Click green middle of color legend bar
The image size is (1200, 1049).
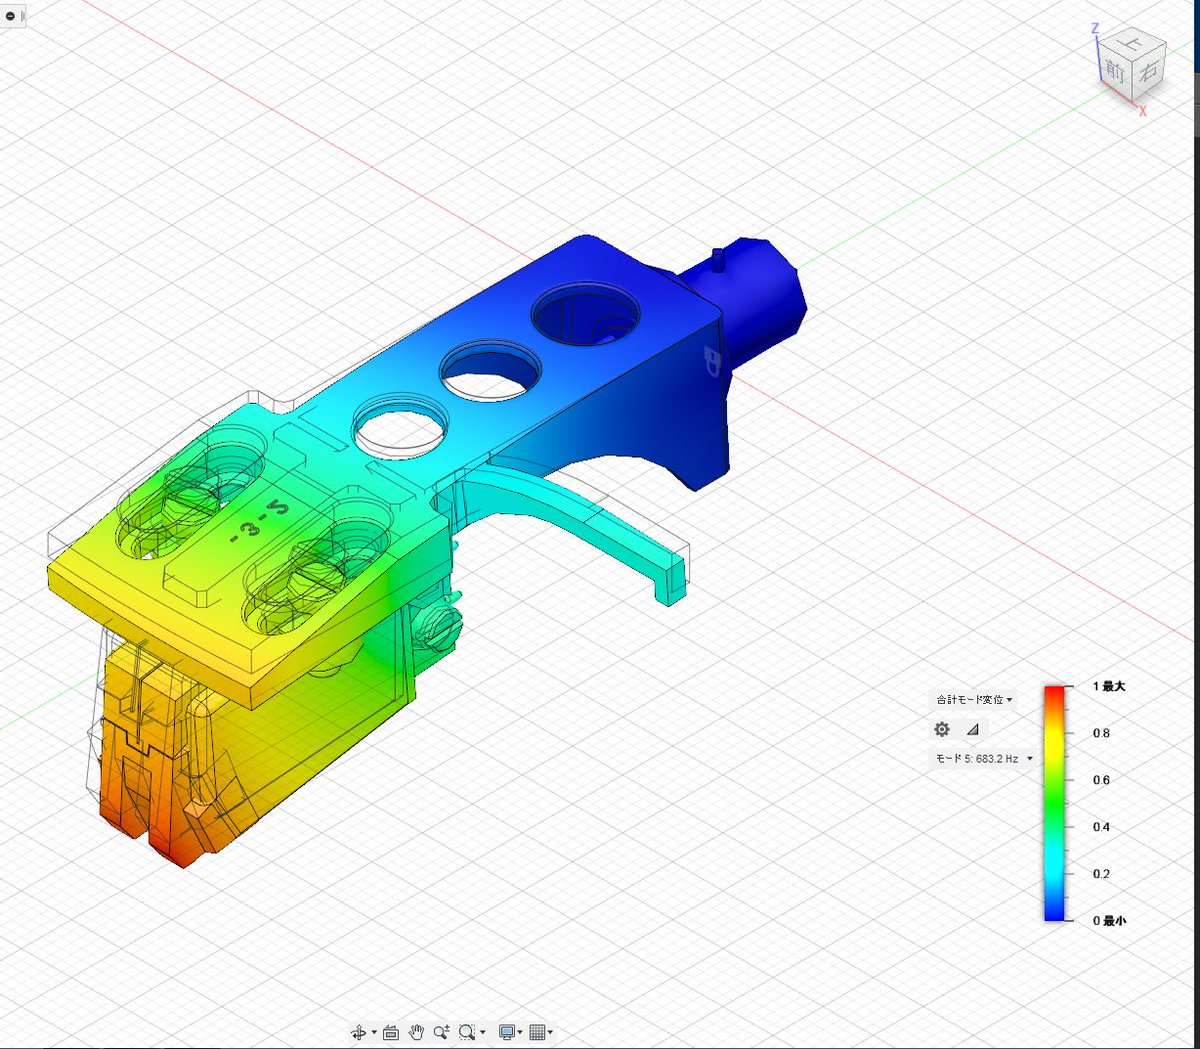[1055, 803]
